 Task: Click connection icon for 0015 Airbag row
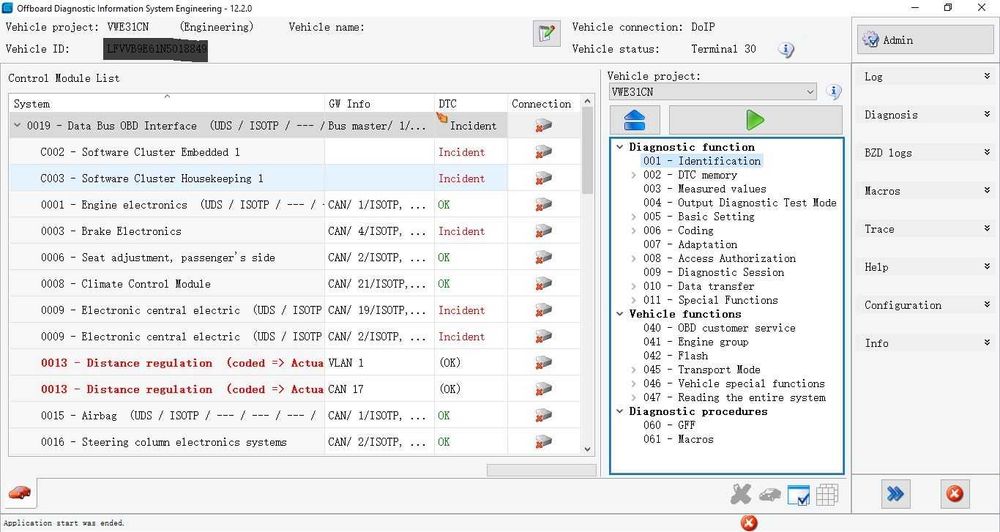[x=543, y=416]
